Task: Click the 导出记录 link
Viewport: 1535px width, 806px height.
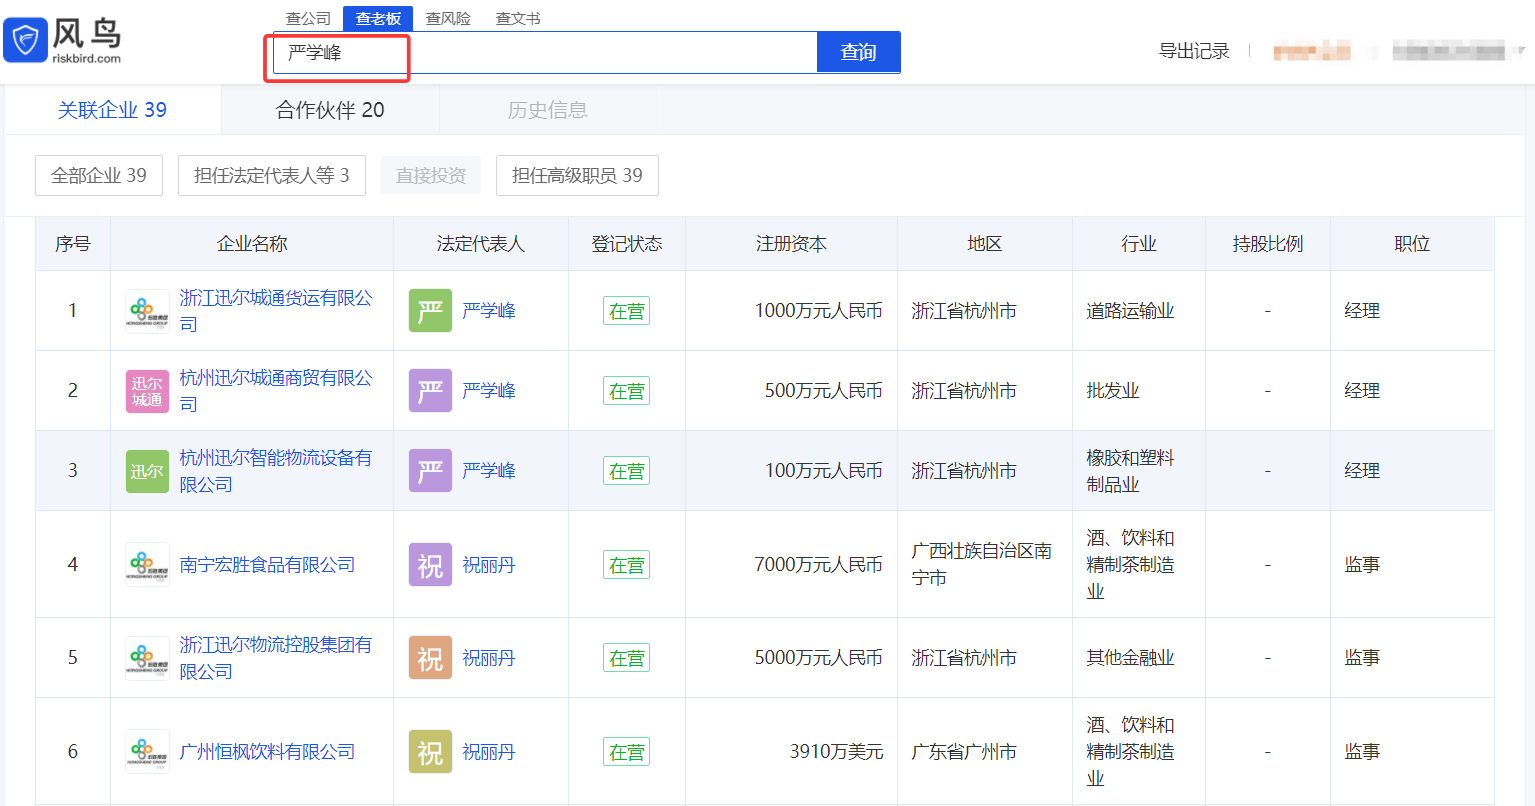Action: 1194,51
